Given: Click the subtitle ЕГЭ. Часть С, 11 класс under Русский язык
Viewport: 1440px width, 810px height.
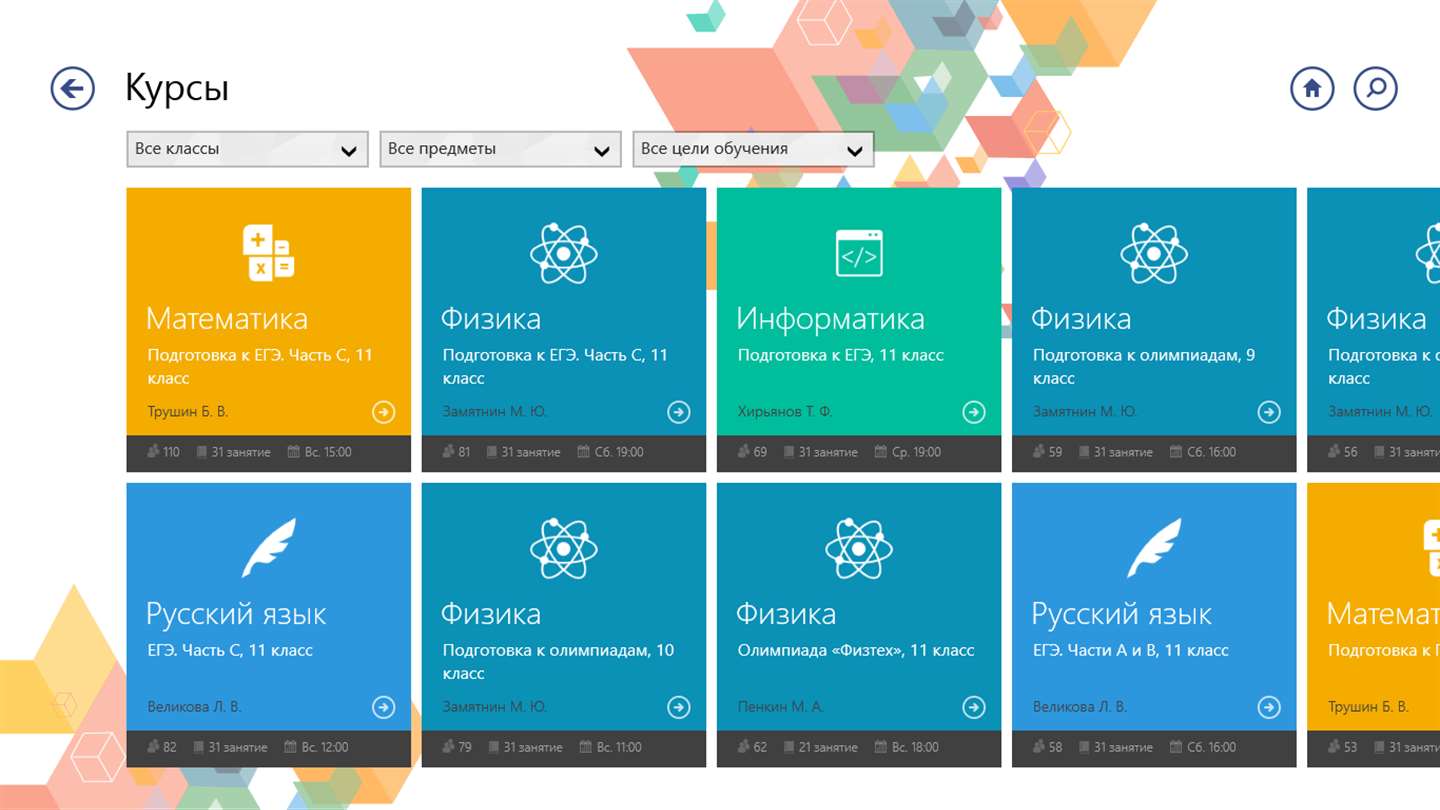Looking at the screenshot, I should coord(230,650).
